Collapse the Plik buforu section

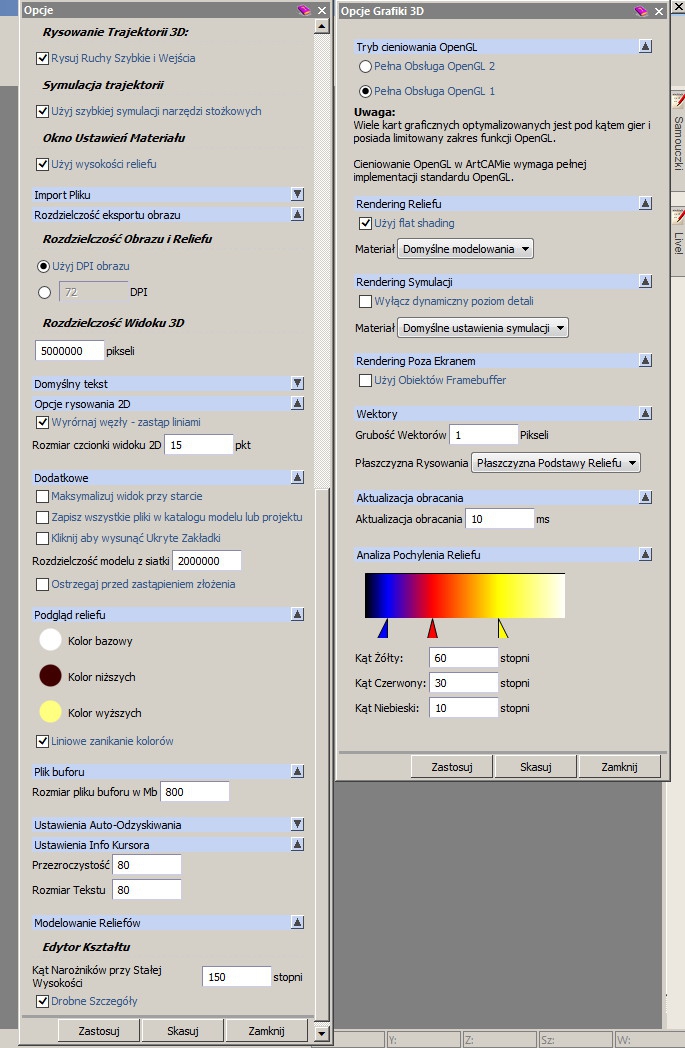pos(298,771)
